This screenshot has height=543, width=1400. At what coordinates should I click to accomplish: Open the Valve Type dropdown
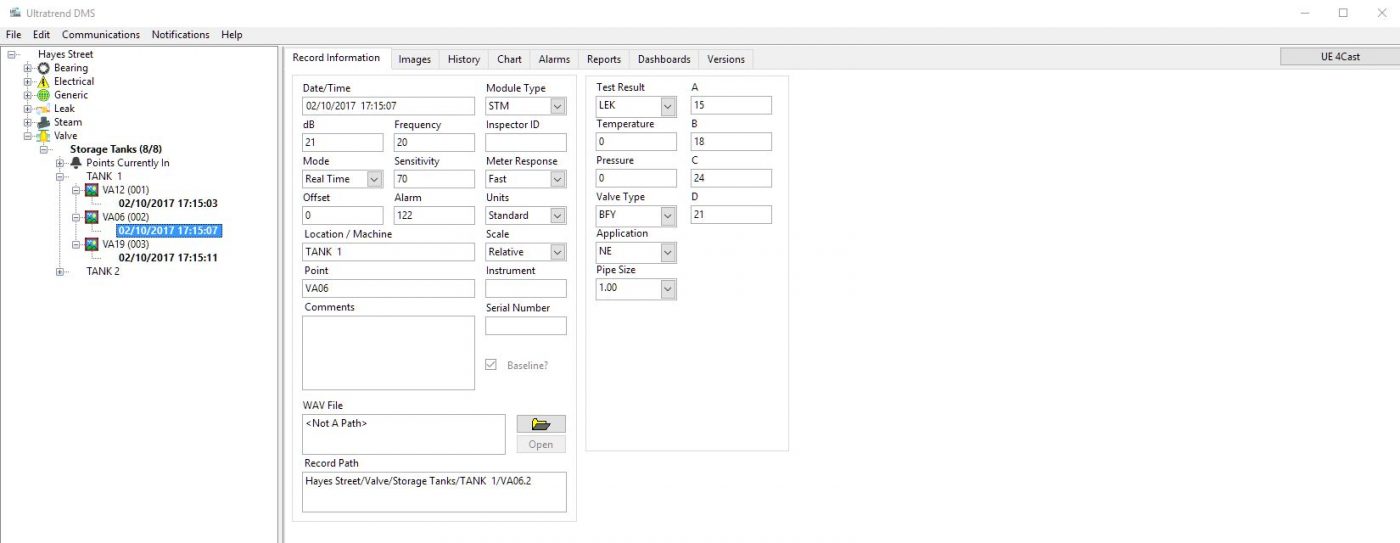[667, 215]
